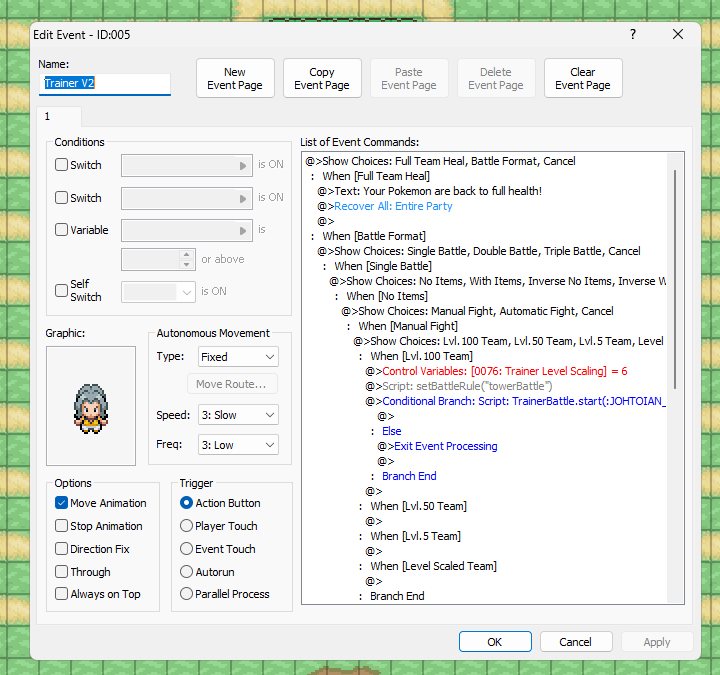The image size is (720, 675).
Task: Select the Recover All: Entire Party command
Action: pyautogui.click(x=393, y=206)
